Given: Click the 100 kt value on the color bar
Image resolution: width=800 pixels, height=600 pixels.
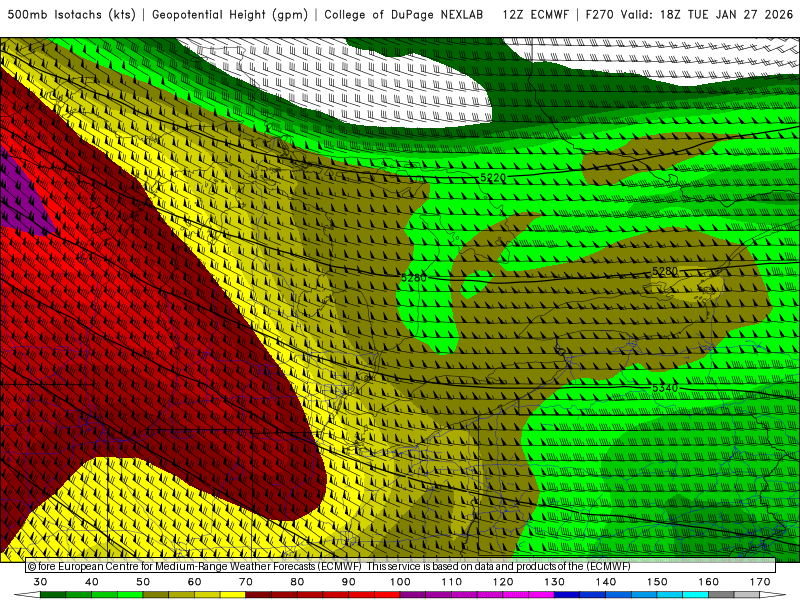Looking at the screenshot, I should point(400,582).
